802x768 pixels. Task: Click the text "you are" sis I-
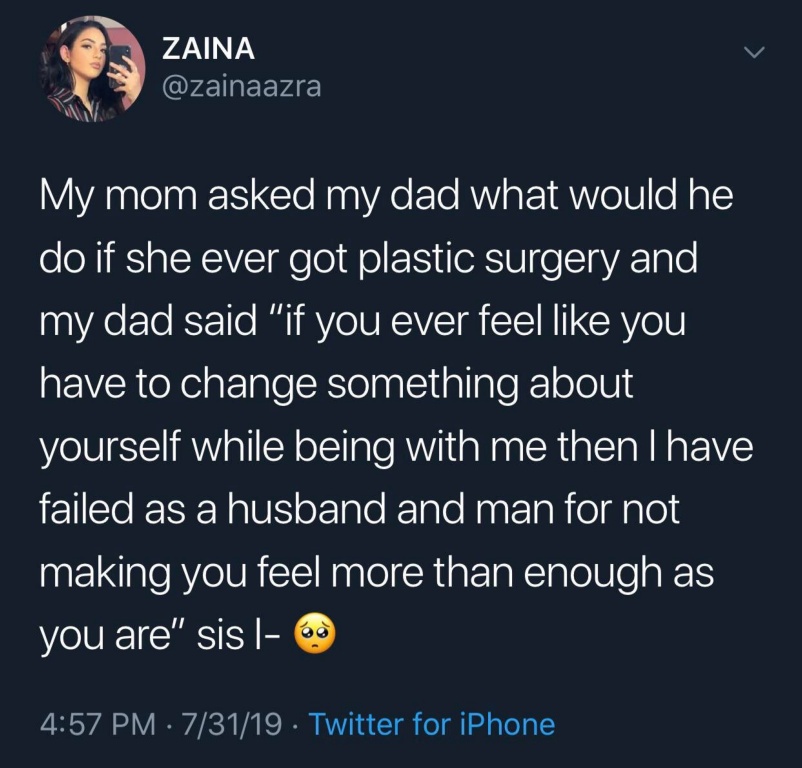(161, 635)
